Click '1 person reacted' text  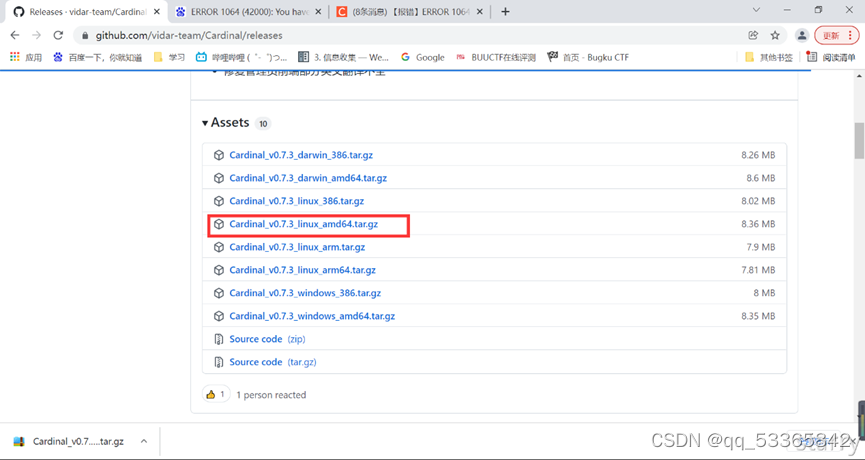(271, 395)
